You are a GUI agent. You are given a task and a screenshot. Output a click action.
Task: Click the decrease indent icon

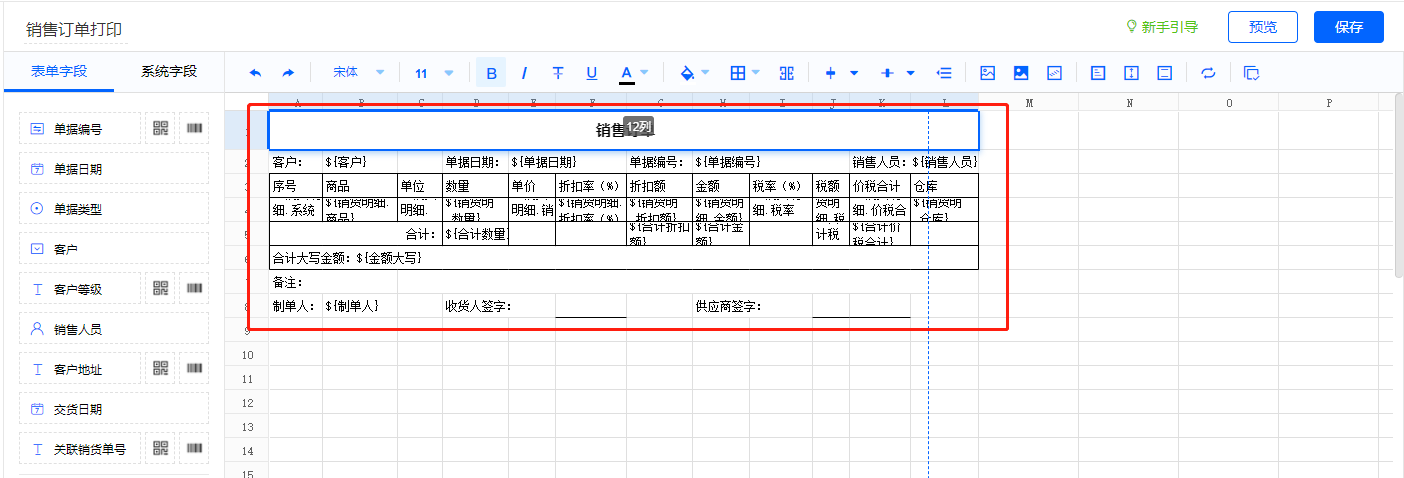pyautogui.click(x=943, y=73)
